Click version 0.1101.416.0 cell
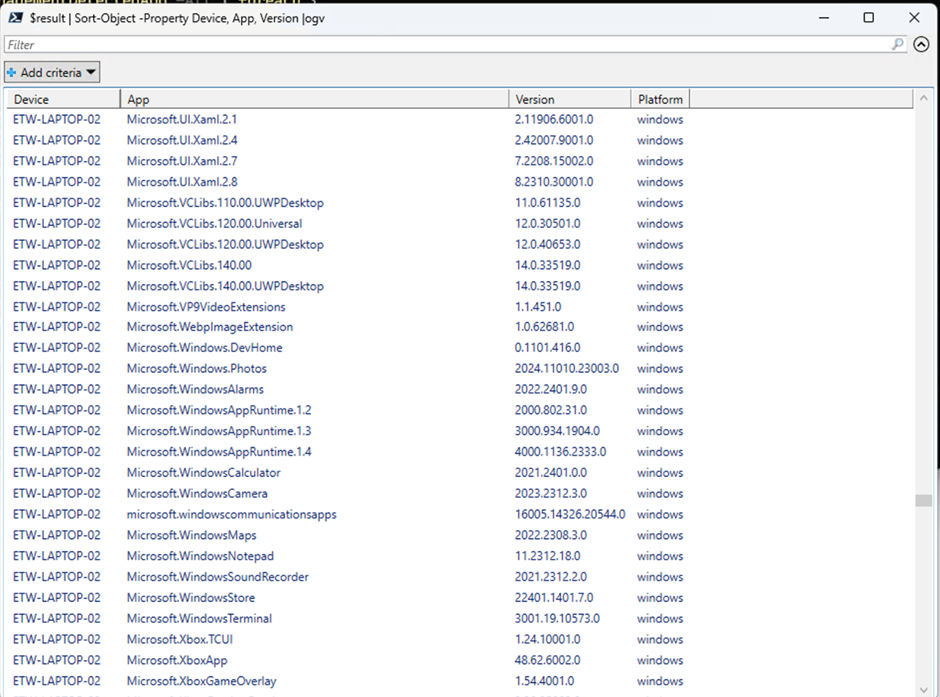This screenshot has height=697, width=940. (x=547, y=348)
